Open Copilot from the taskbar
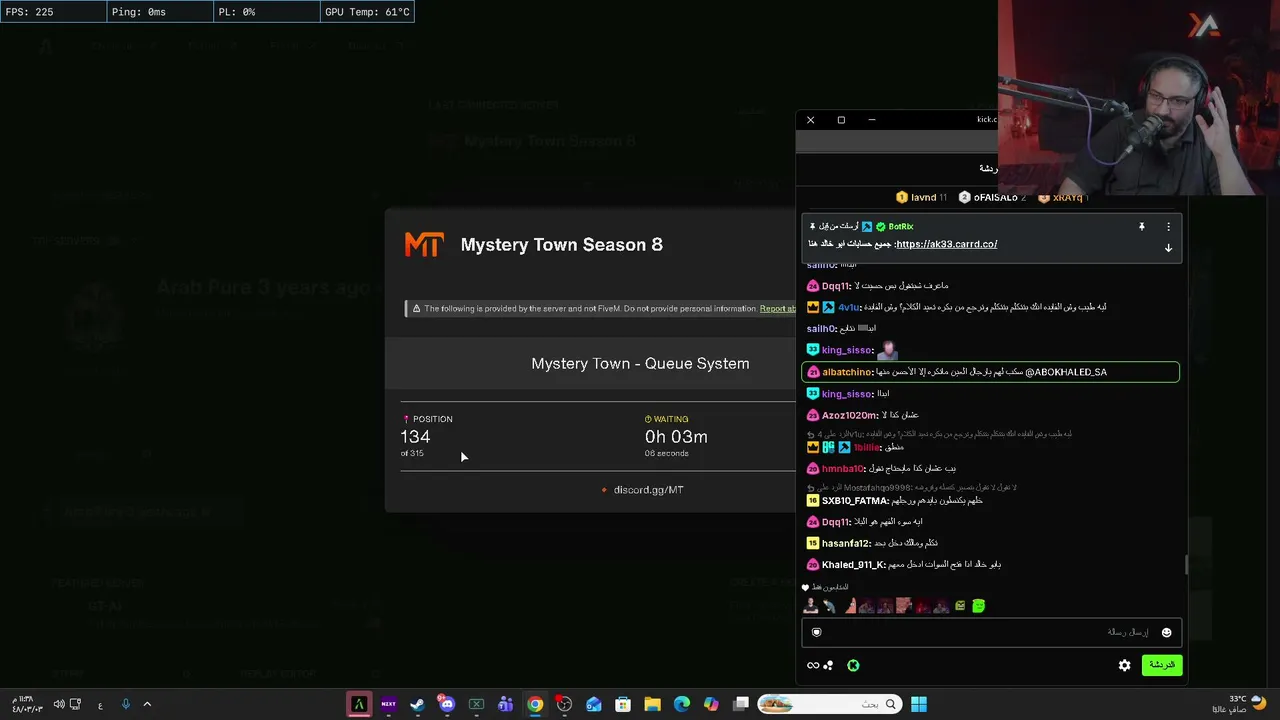 pos(711,705)
